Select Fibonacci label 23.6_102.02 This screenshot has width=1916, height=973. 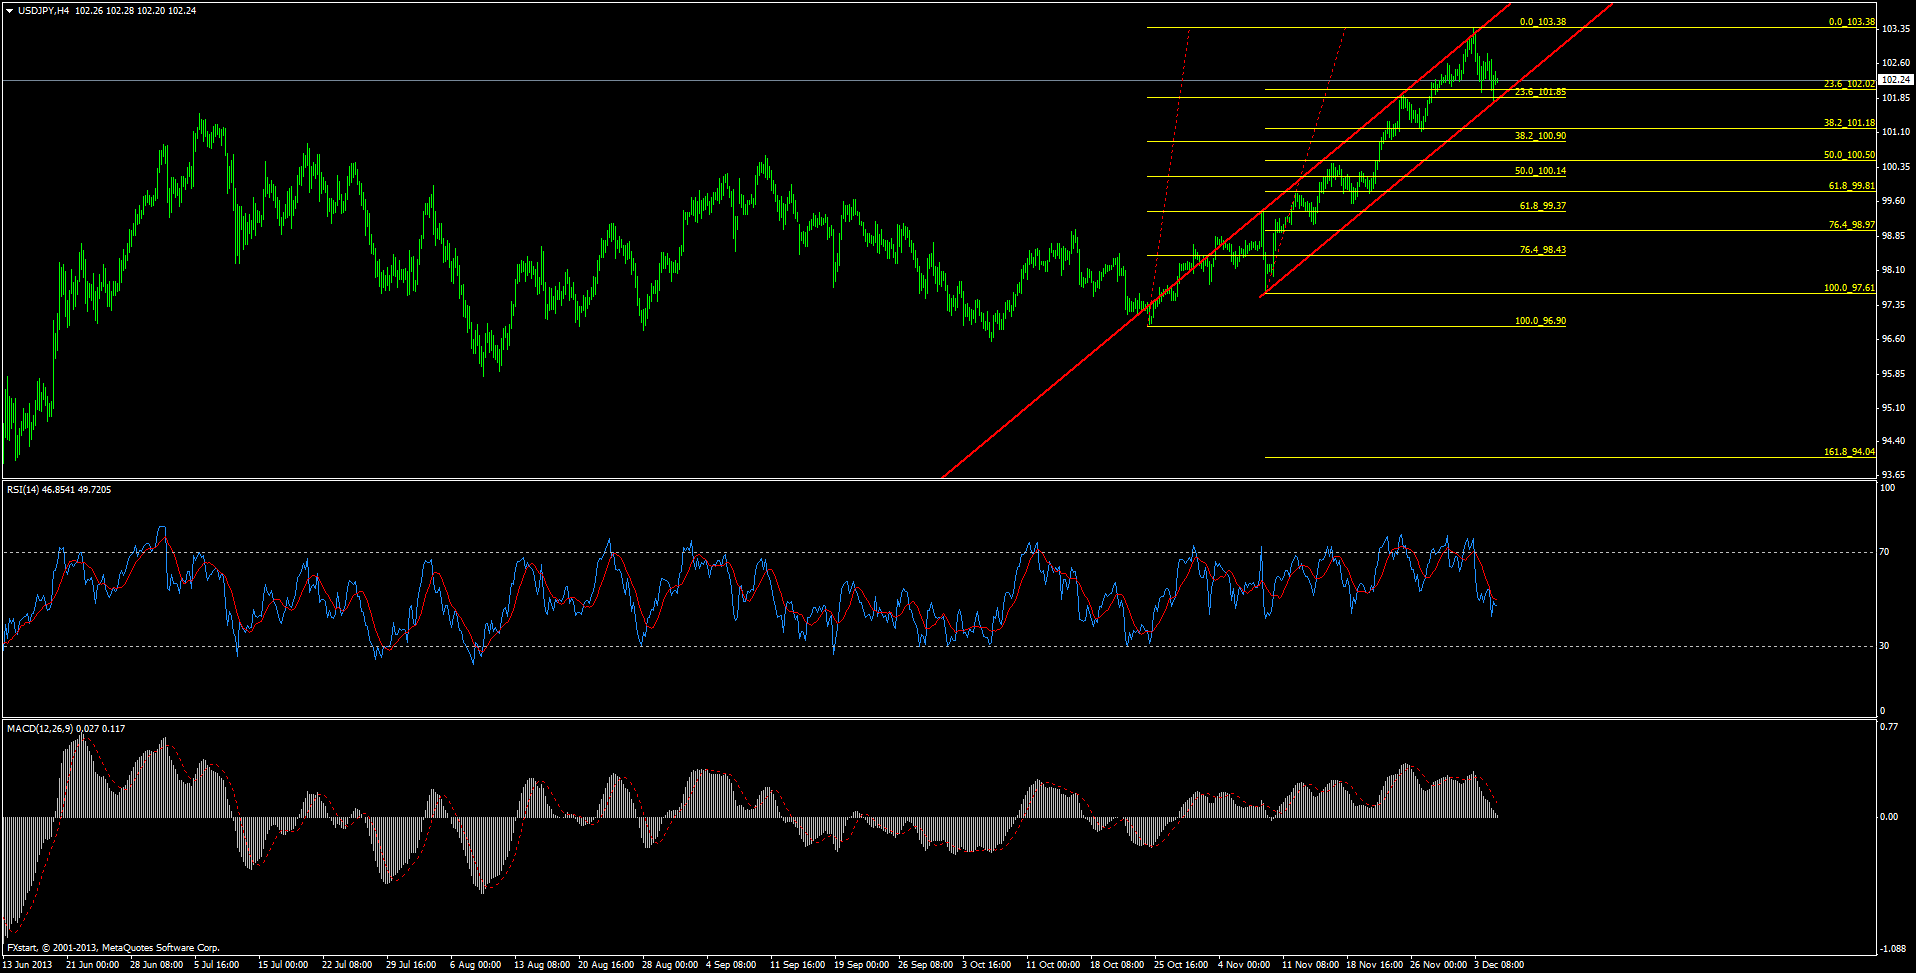click(x=1849, y=84)
